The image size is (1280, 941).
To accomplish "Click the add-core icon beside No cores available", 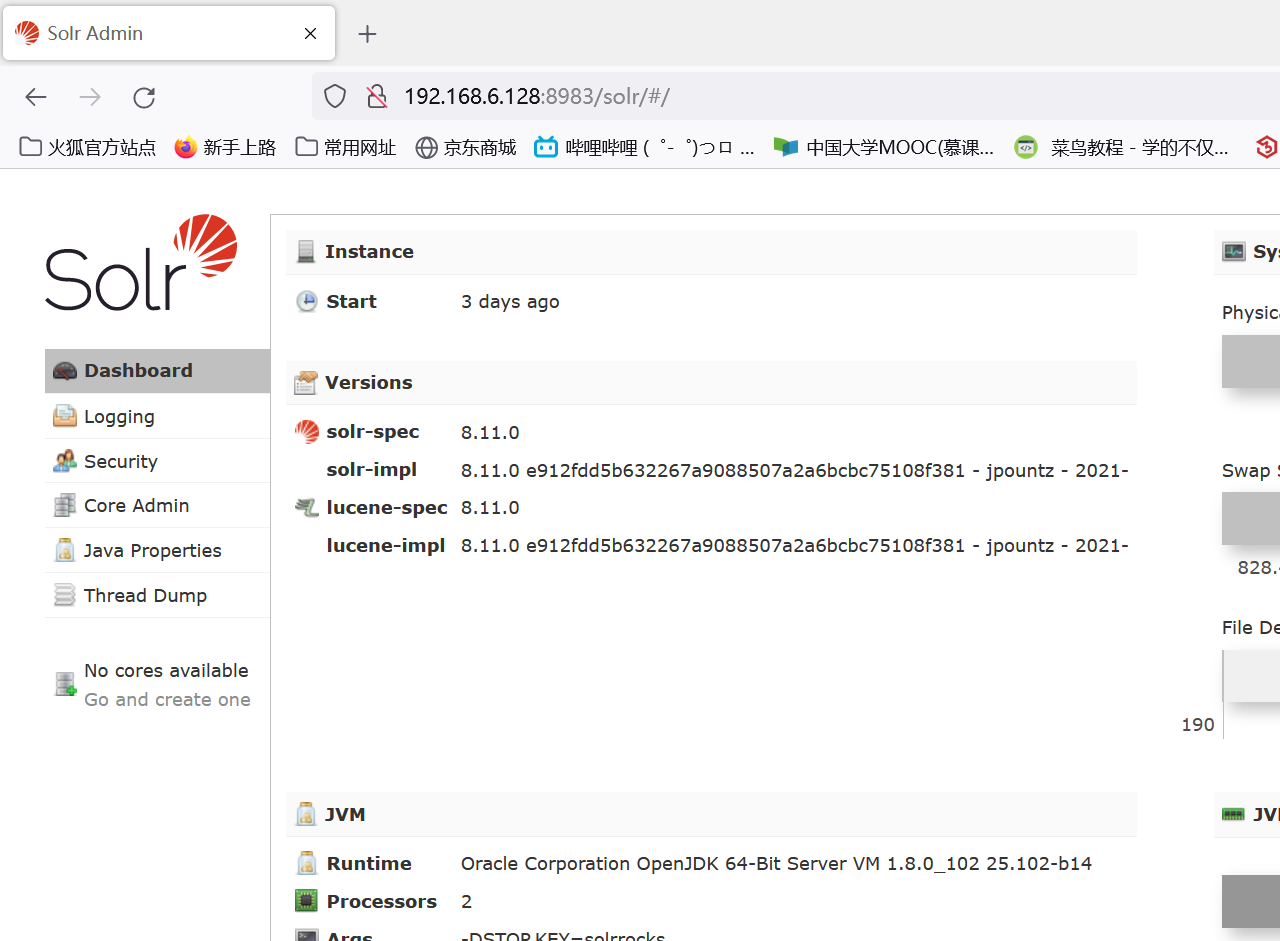I will (65, 684).
